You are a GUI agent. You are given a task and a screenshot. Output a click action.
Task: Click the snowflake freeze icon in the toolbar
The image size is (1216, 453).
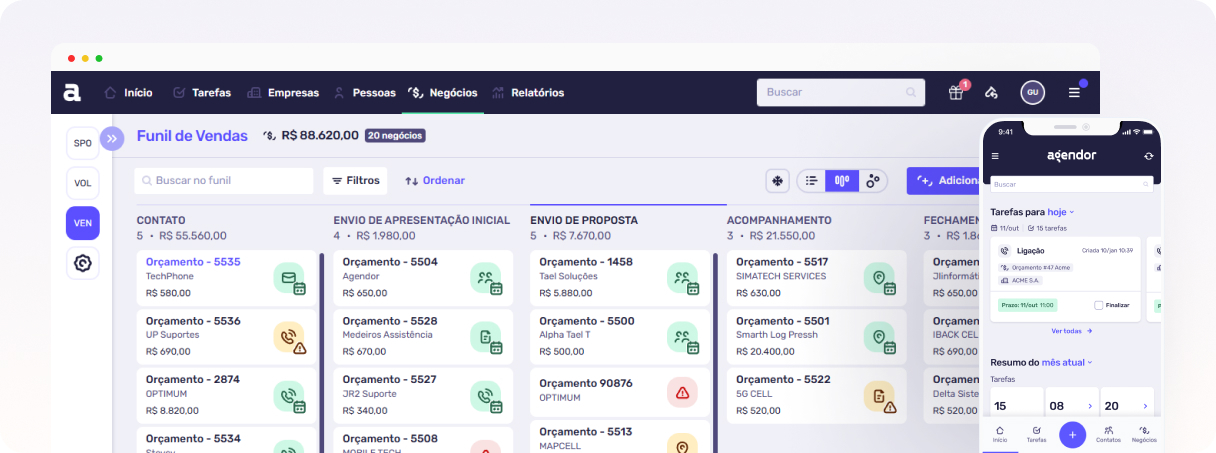tap(777, 181)
